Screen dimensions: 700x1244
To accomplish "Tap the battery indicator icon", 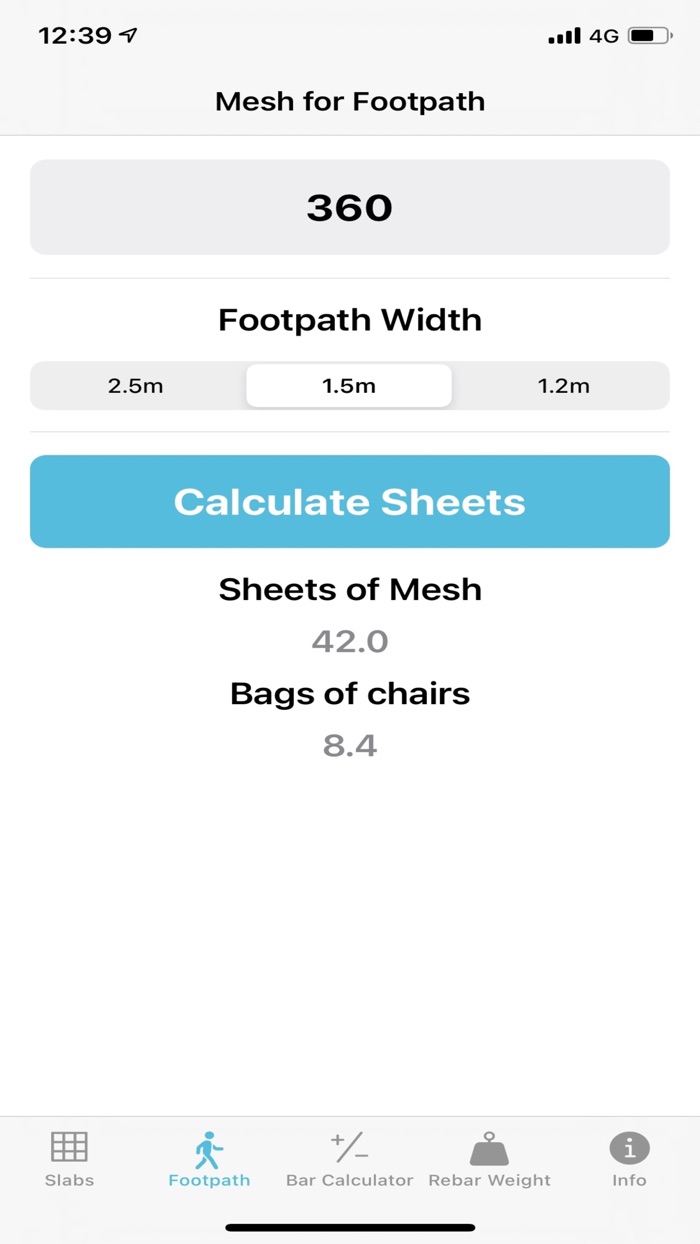I will tap(650, 36).
